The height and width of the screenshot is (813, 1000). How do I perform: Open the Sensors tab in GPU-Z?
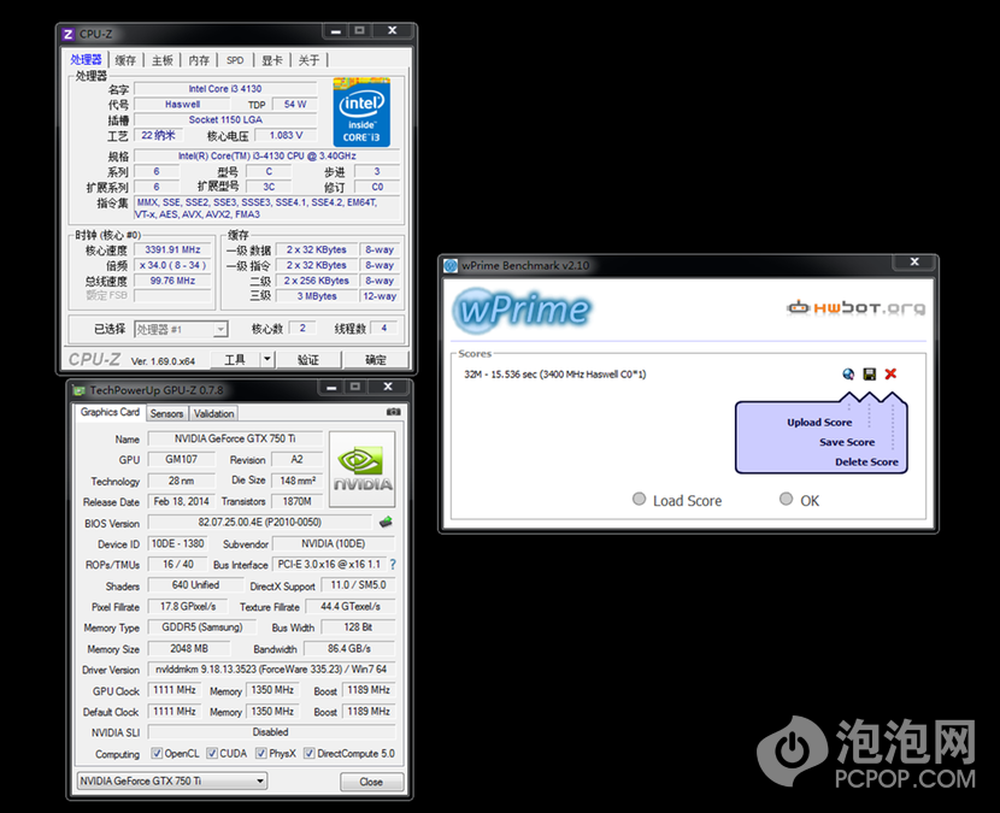[166, 413]
